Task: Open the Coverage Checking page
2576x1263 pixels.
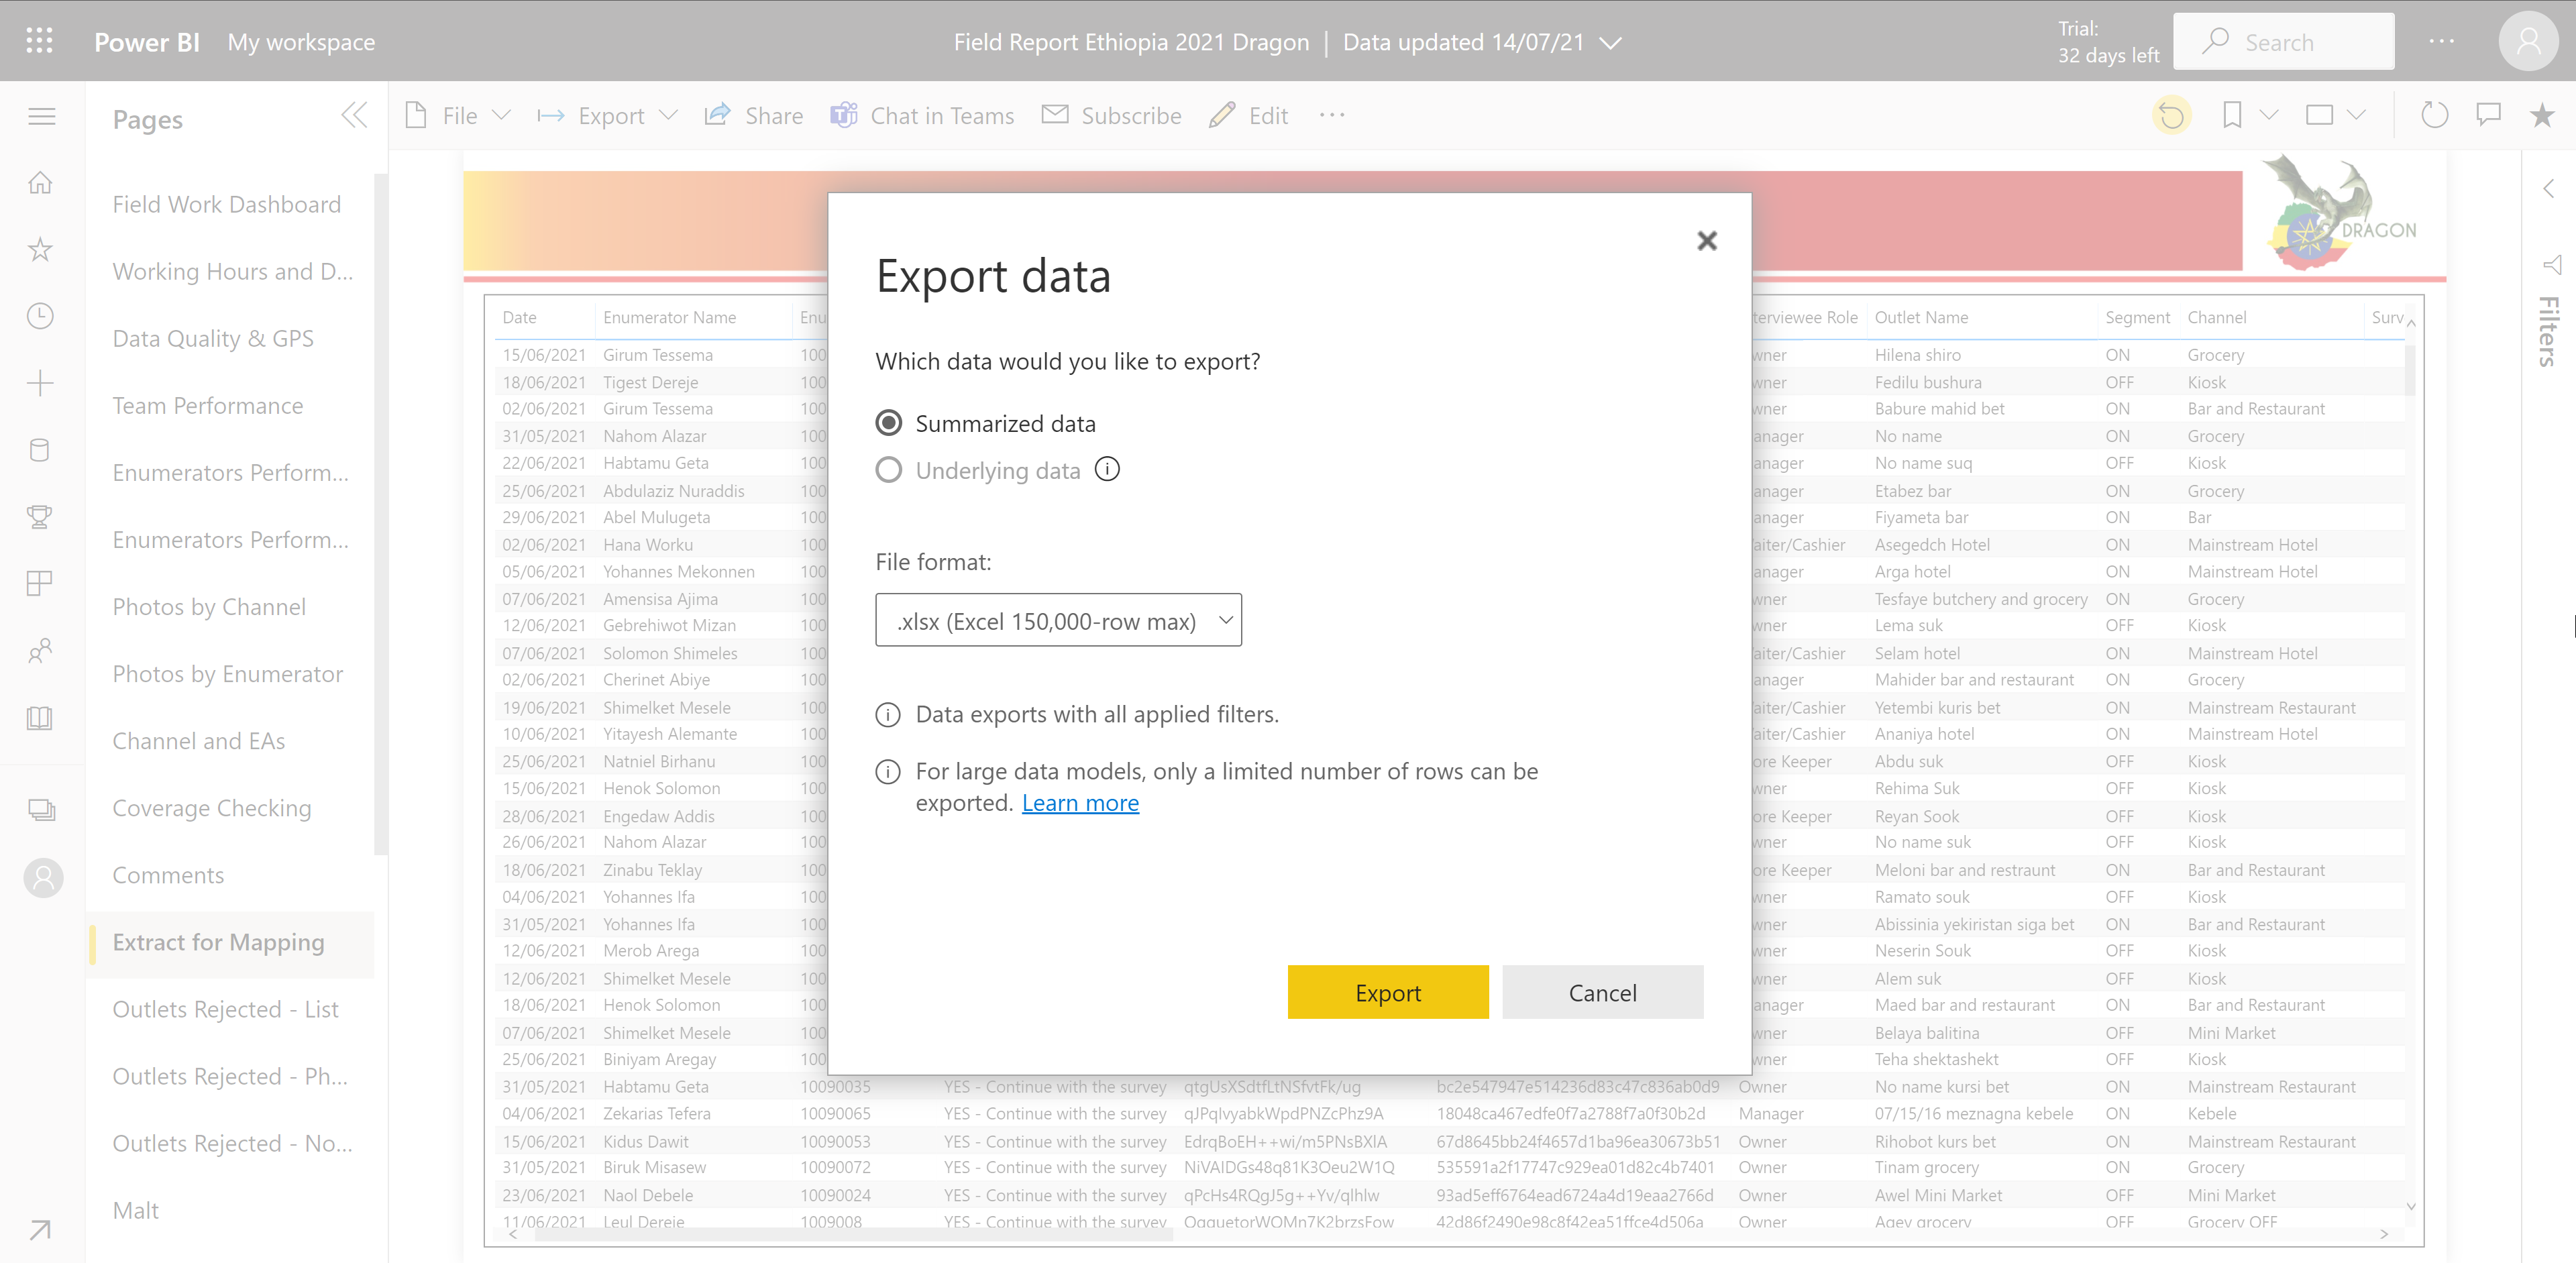Action: pos(212,807)
